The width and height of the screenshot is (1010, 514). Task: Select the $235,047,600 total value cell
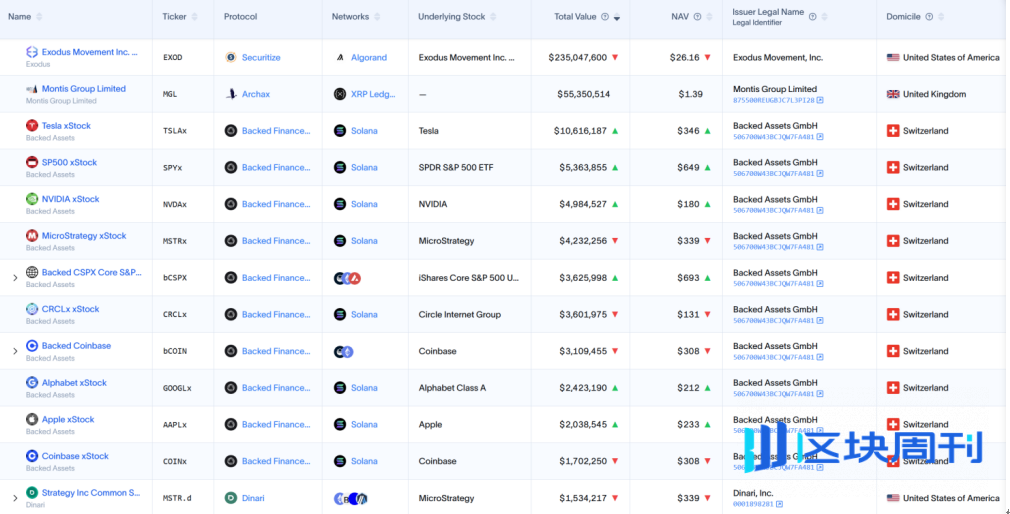[x=578, y=57]
